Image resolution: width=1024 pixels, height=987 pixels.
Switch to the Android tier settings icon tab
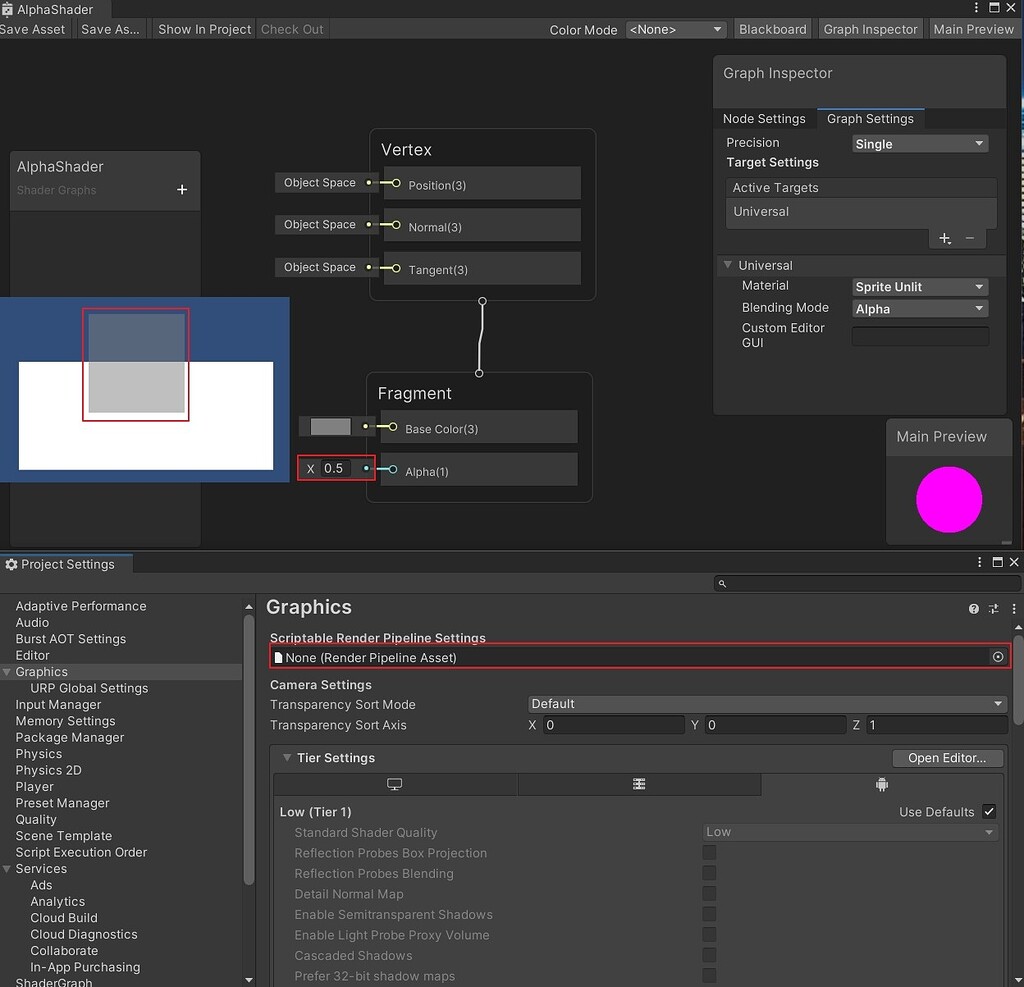[881, 784]
